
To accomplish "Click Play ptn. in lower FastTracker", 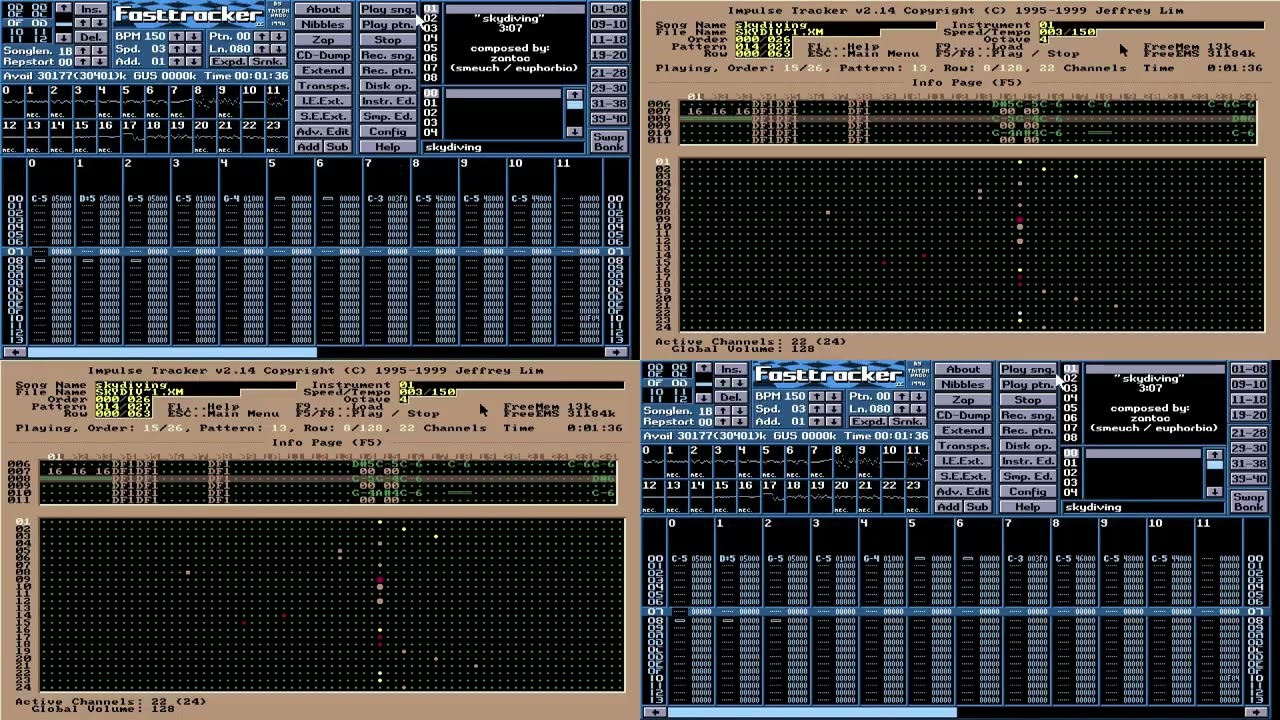I will coord(1027,385).
